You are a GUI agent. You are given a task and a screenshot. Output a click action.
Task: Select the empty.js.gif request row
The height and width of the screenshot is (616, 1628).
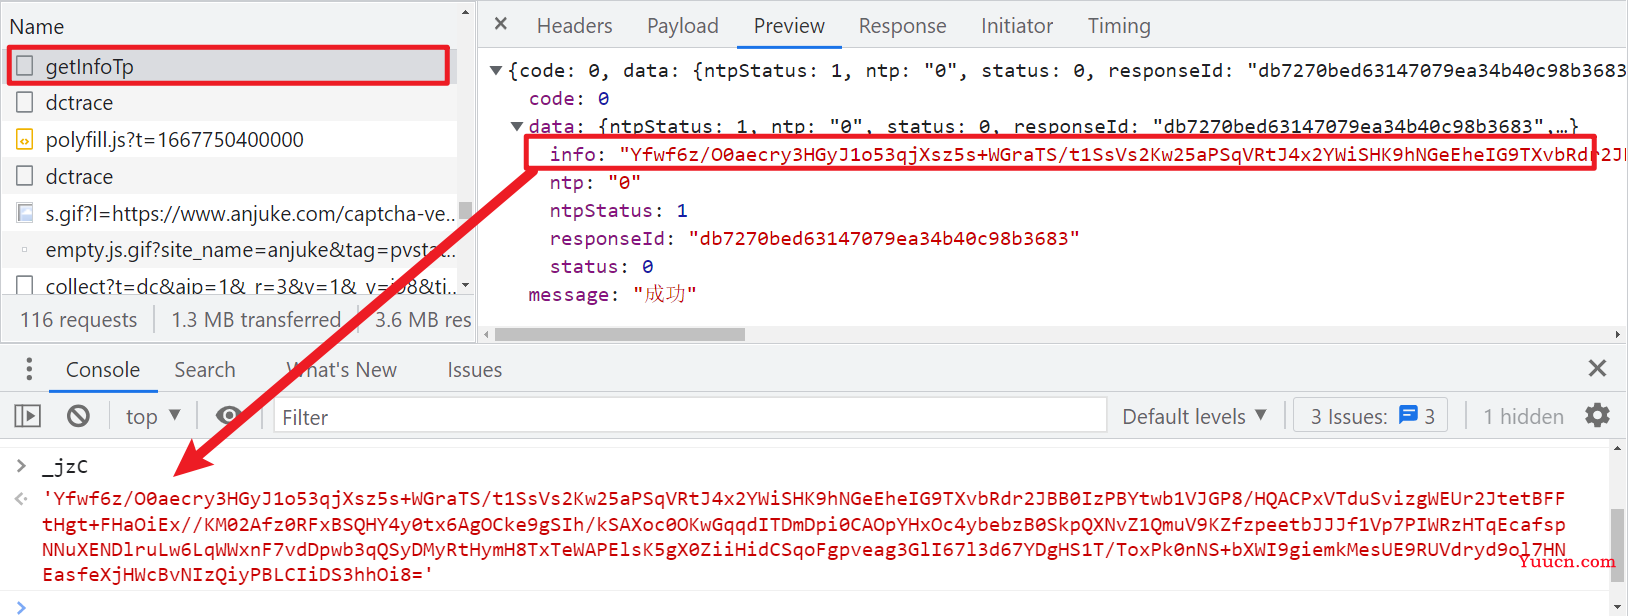click(229, 250)
